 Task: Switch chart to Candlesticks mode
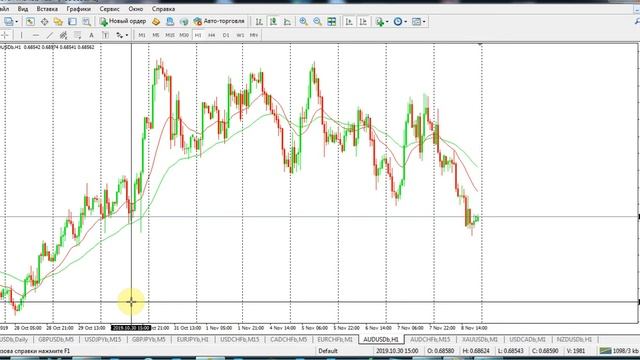point(273,22)
